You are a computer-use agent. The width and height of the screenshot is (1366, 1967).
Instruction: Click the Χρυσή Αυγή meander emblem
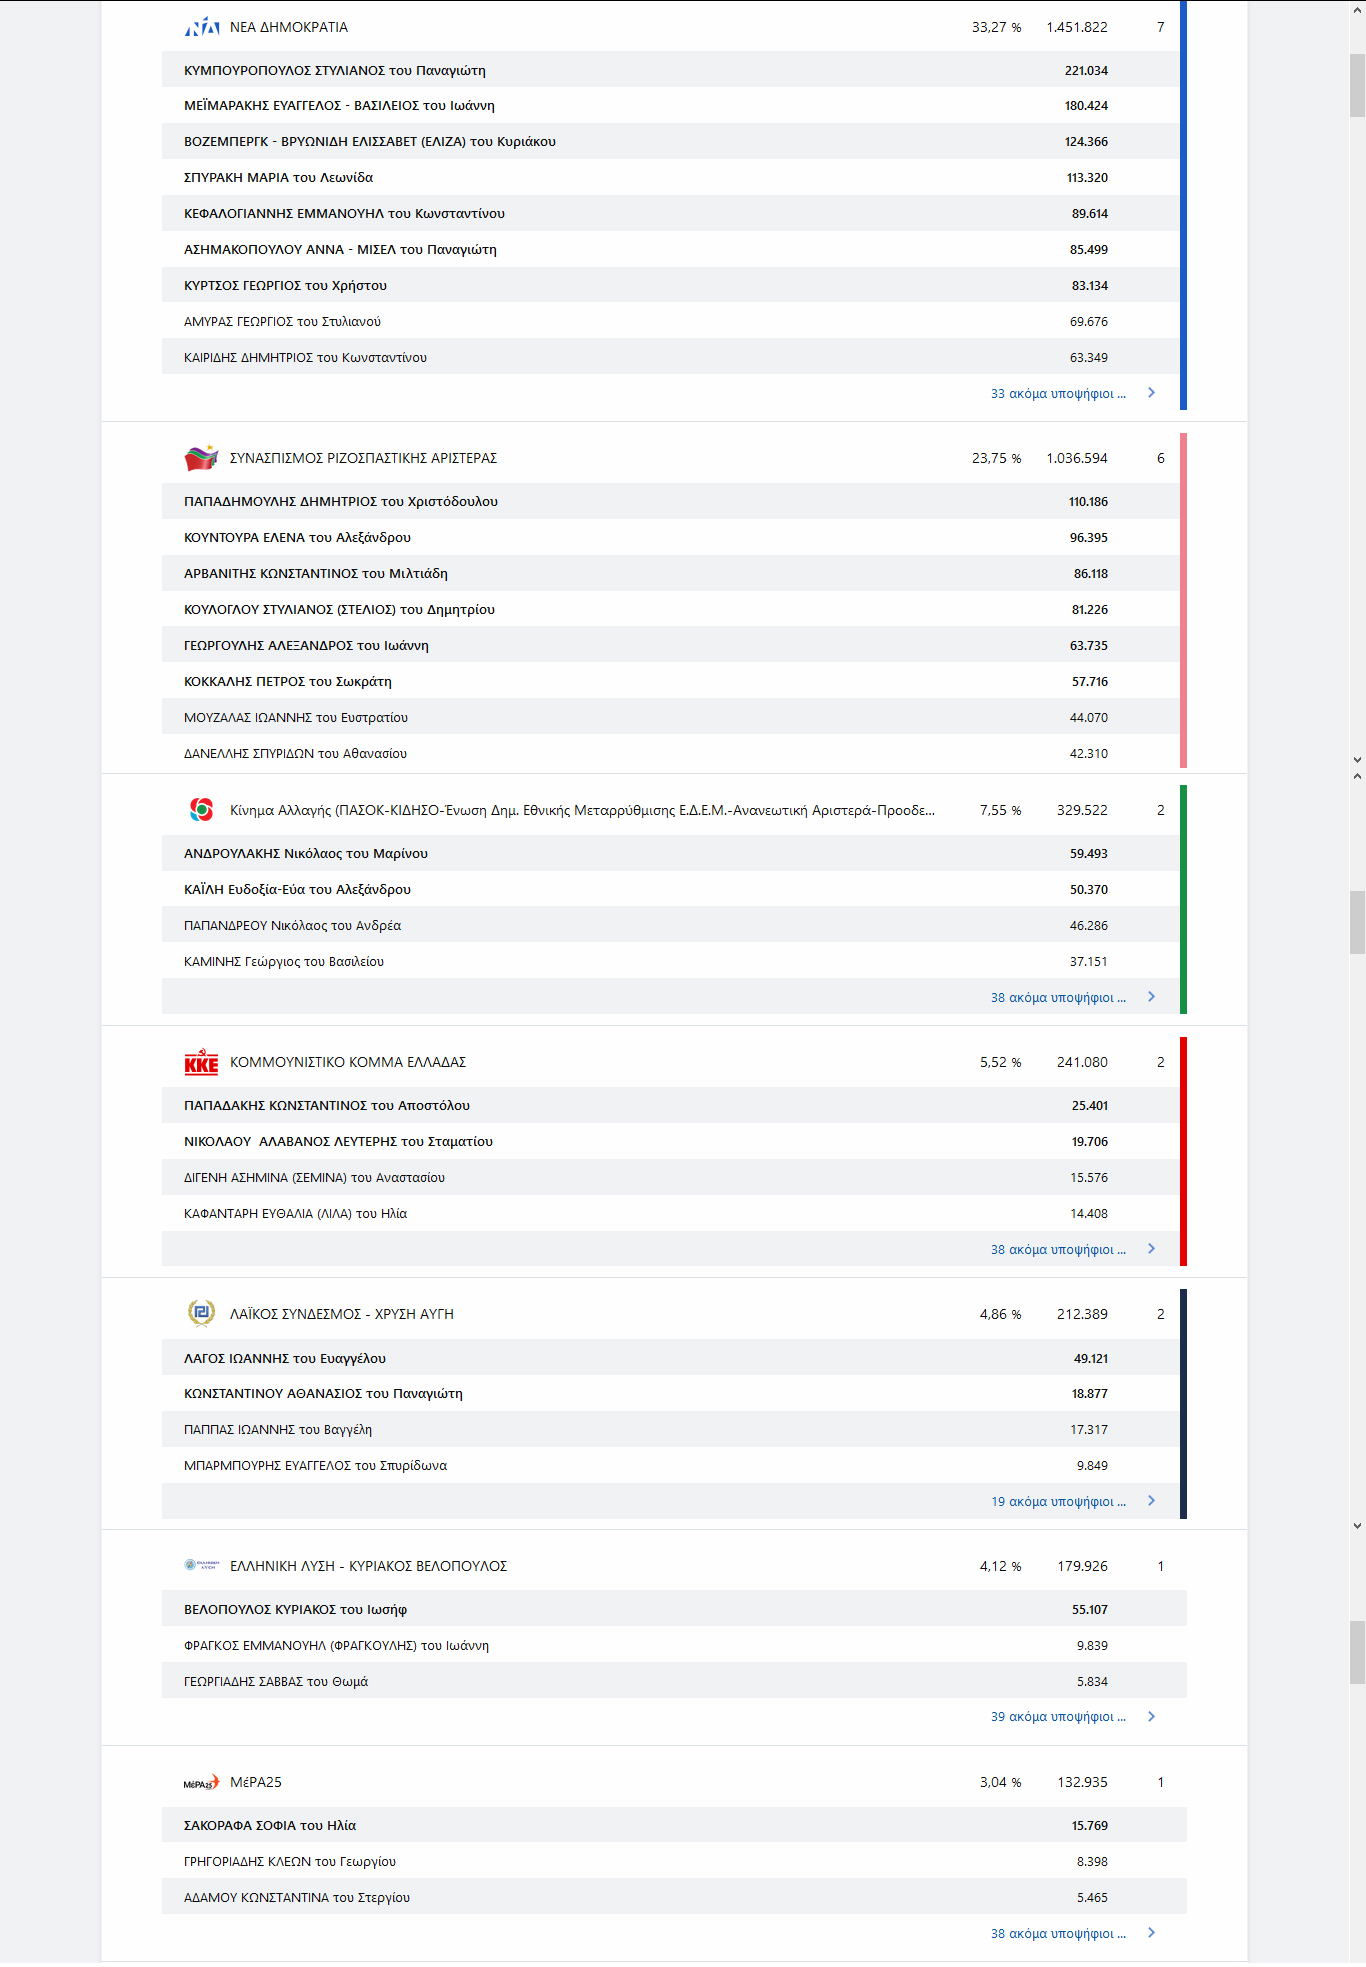pyautogui.click(x=201, y=1313)
